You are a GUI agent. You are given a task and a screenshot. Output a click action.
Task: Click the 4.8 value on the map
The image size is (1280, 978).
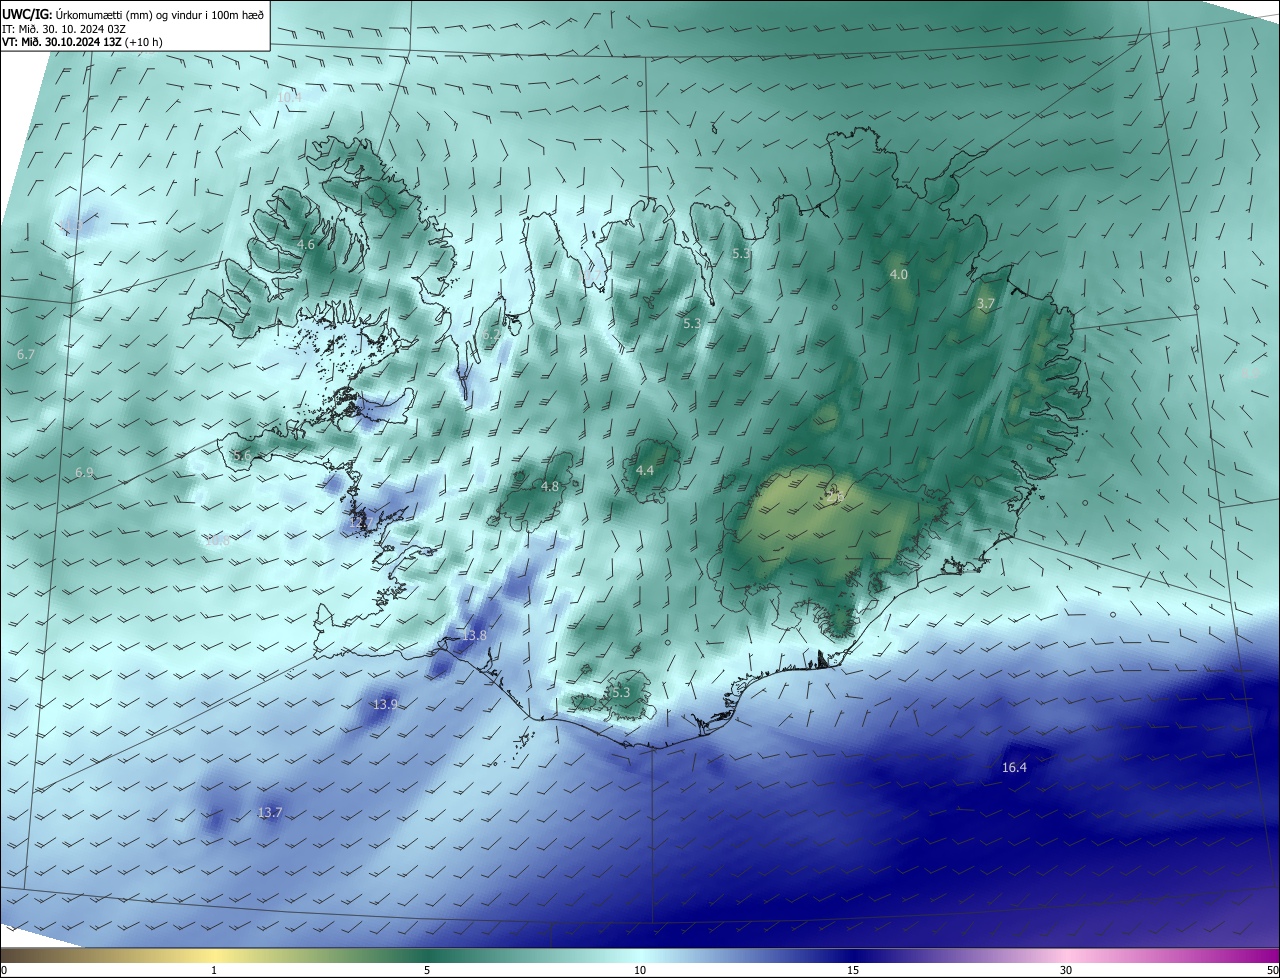coord(550,486)
